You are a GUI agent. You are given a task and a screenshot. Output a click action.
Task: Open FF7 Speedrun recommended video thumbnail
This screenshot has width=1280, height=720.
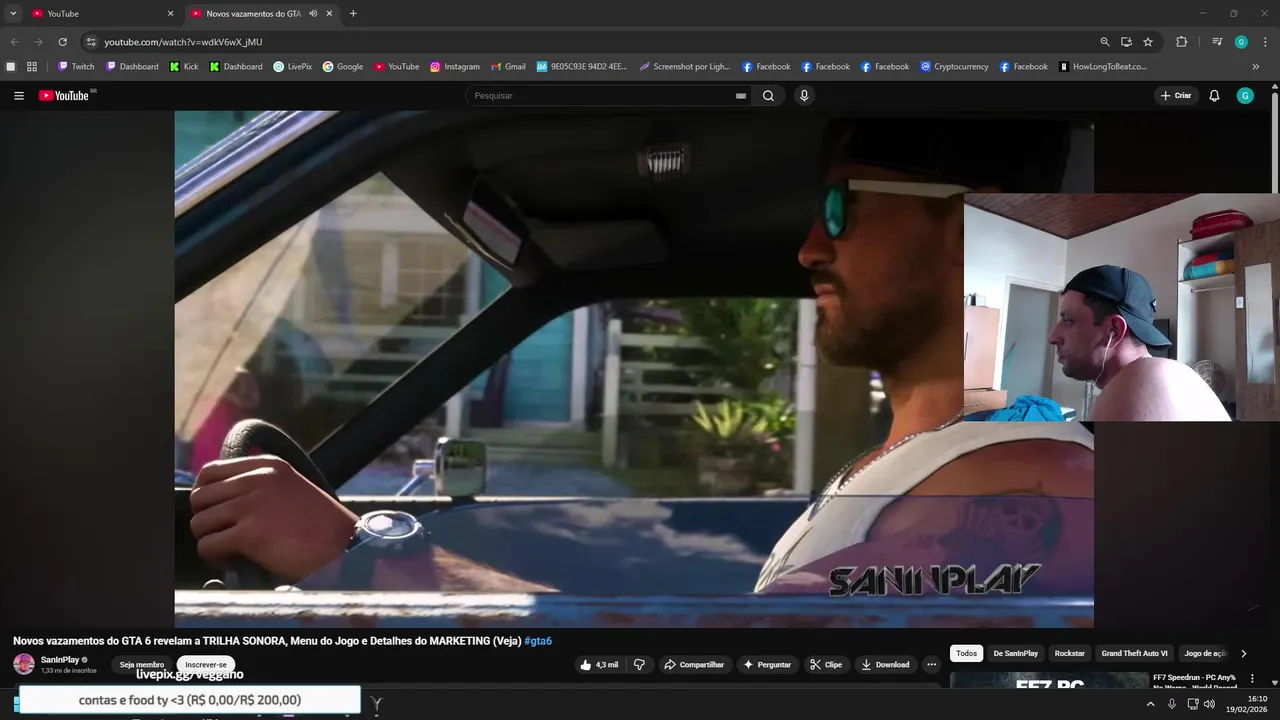tap(1049, 681)
